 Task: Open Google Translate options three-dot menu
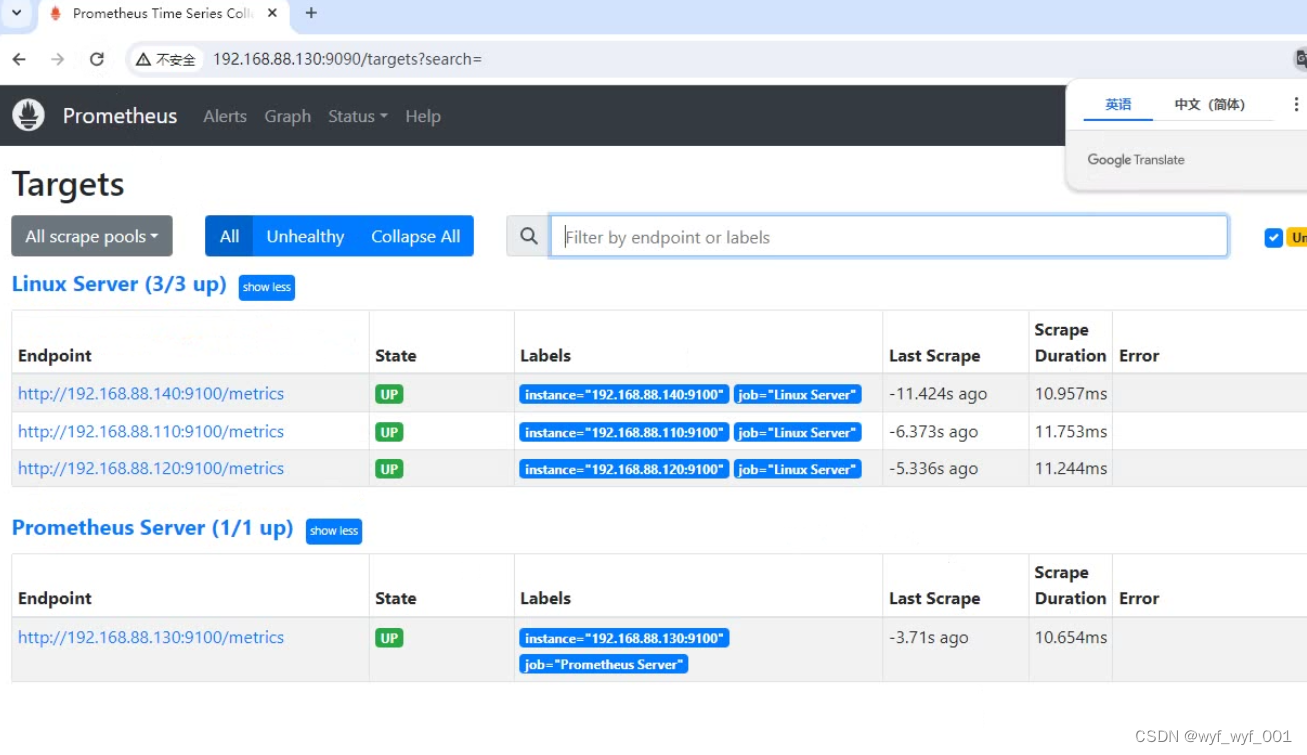[1296, 104]
